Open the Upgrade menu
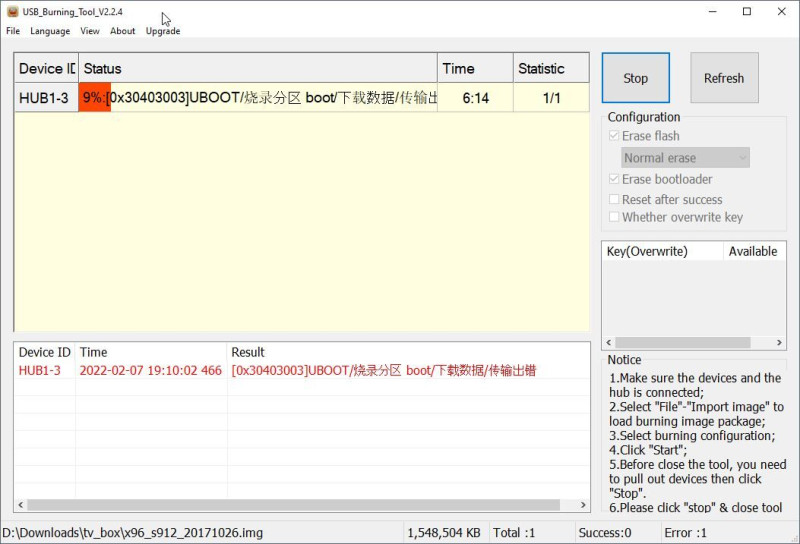 click(x=163, y=31)
